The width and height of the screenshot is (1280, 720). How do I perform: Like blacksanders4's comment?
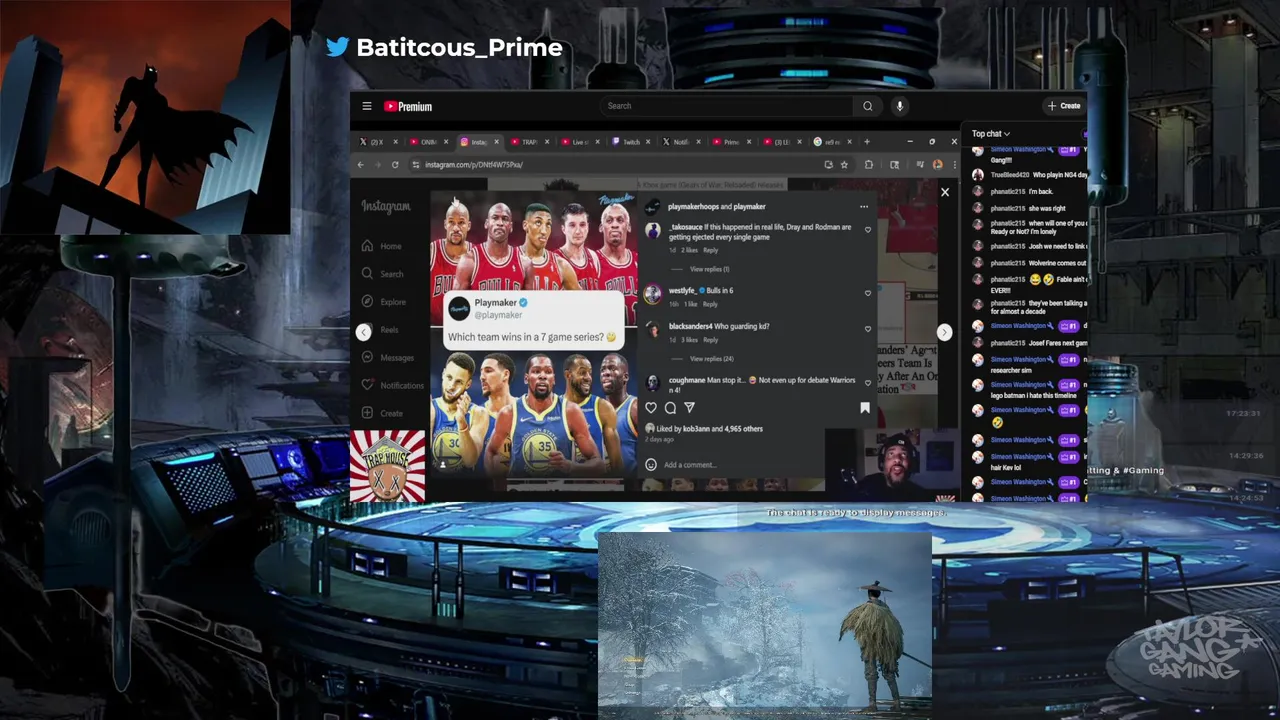867,329
